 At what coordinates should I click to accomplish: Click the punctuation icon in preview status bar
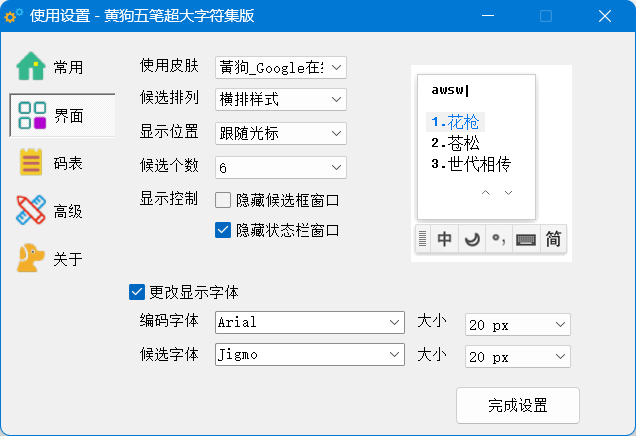497,240
